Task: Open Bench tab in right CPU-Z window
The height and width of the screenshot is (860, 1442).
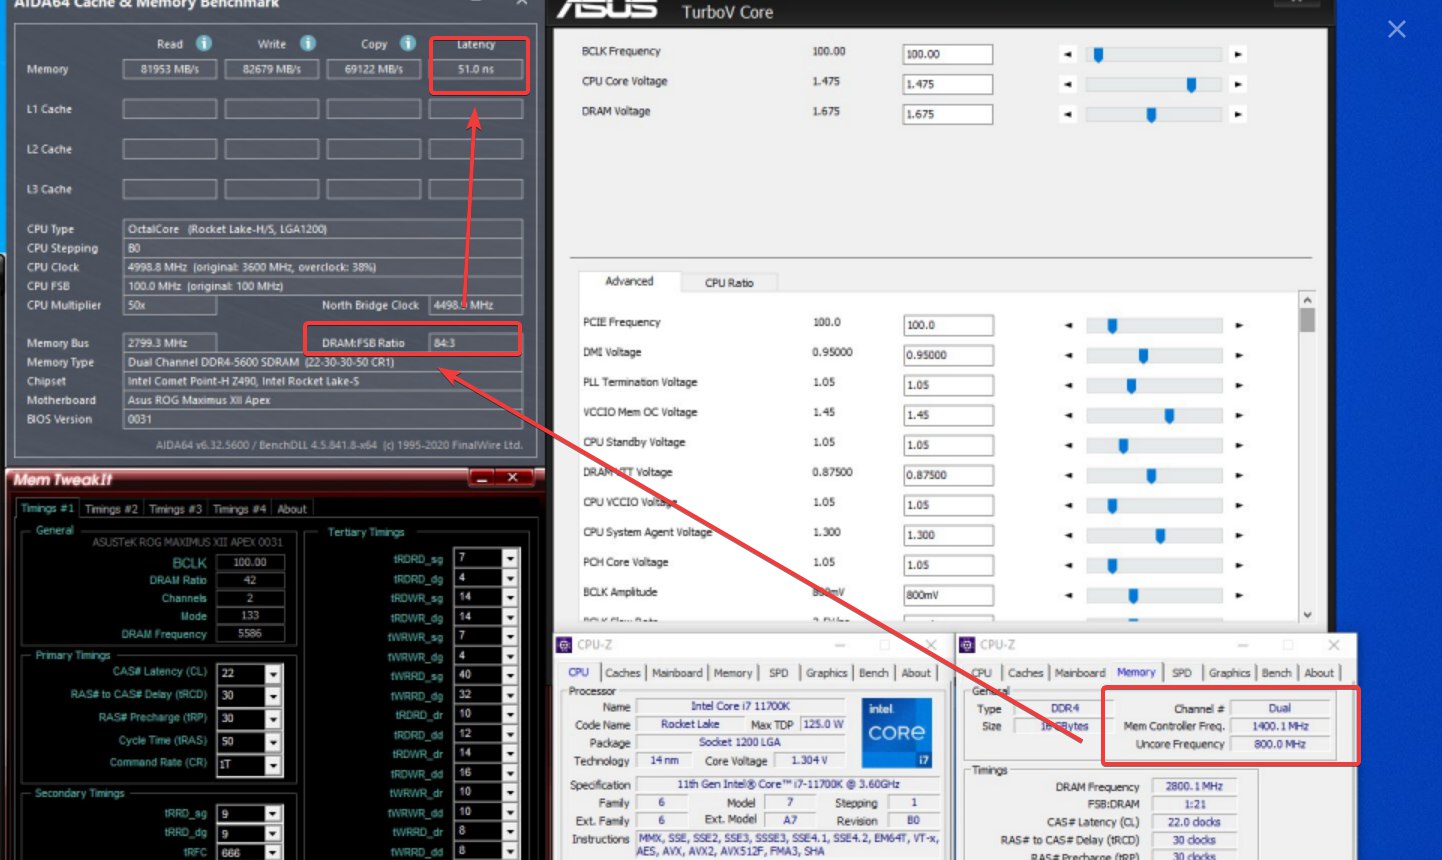Action: click(x=1276, y=673)
